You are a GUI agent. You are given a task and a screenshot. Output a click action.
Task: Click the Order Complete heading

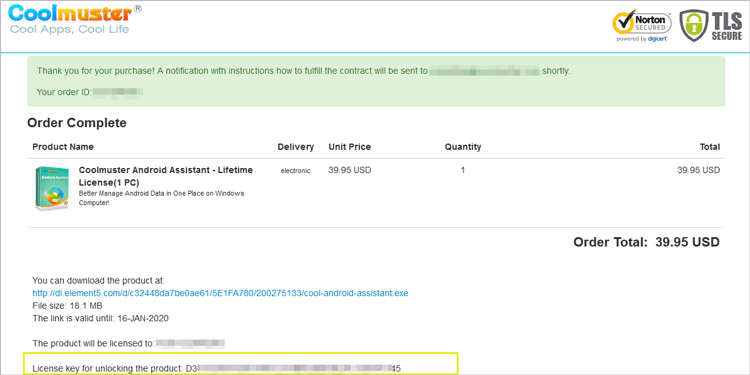click(x=77, y=123)
